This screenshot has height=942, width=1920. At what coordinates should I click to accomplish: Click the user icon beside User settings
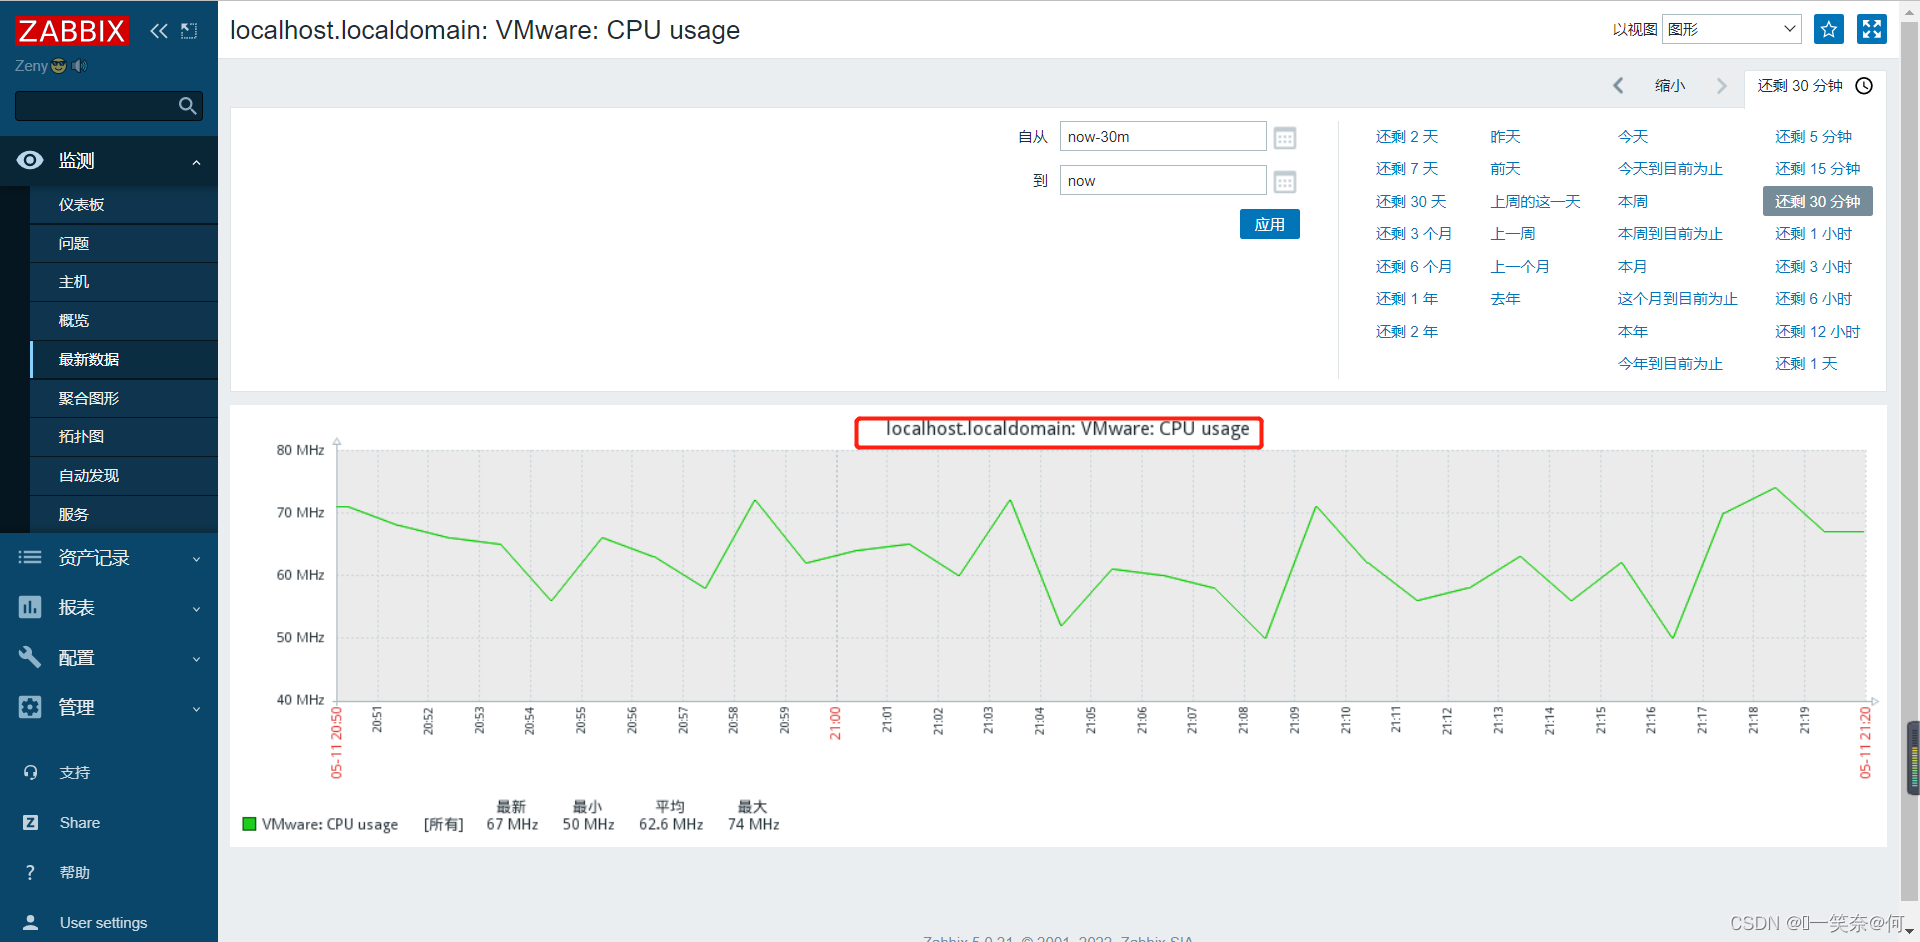pos(30,922)
